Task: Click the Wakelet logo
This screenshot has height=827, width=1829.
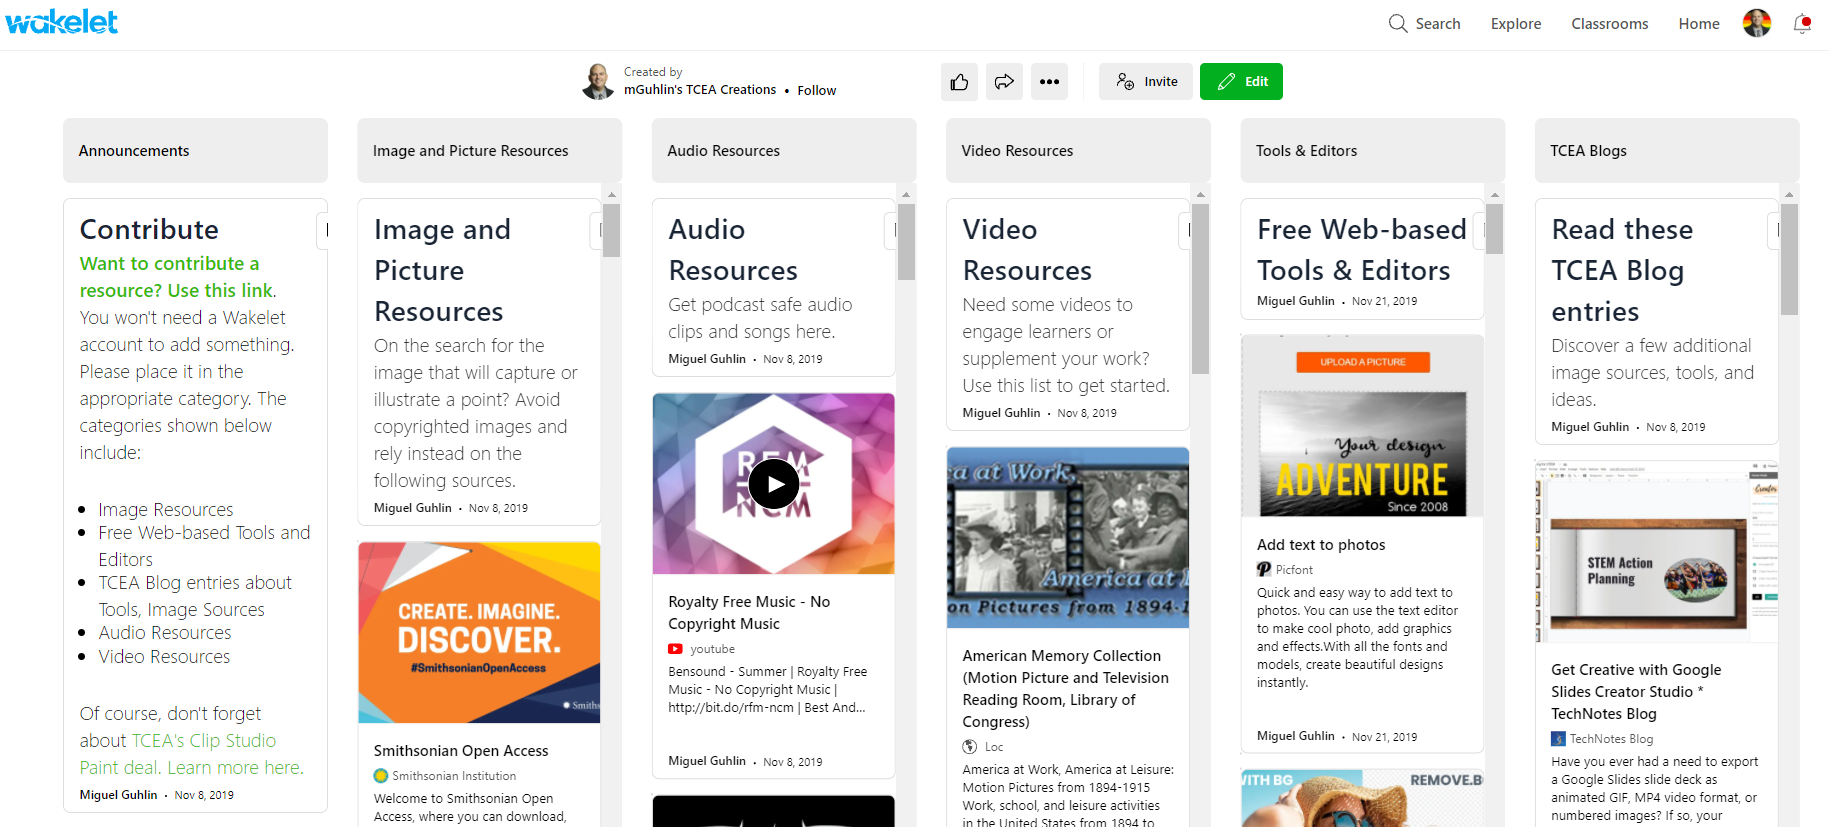Action: pyautogui.click(x=62, y=21)
